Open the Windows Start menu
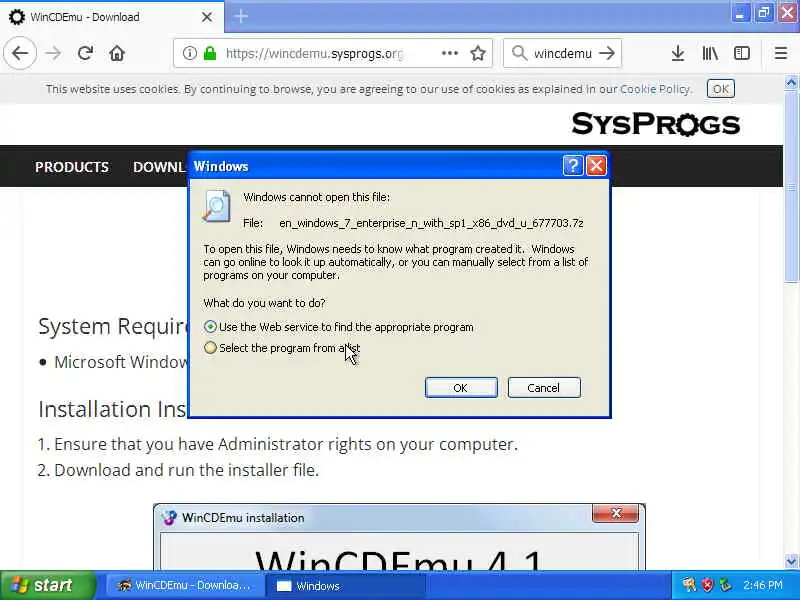 [x=47, y=585]
